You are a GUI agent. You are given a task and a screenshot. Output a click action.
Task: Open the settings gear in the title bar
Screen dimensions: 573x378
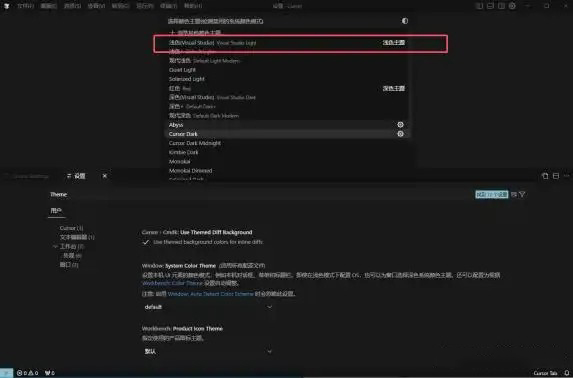pyautogui.click(x=512, y=6)
